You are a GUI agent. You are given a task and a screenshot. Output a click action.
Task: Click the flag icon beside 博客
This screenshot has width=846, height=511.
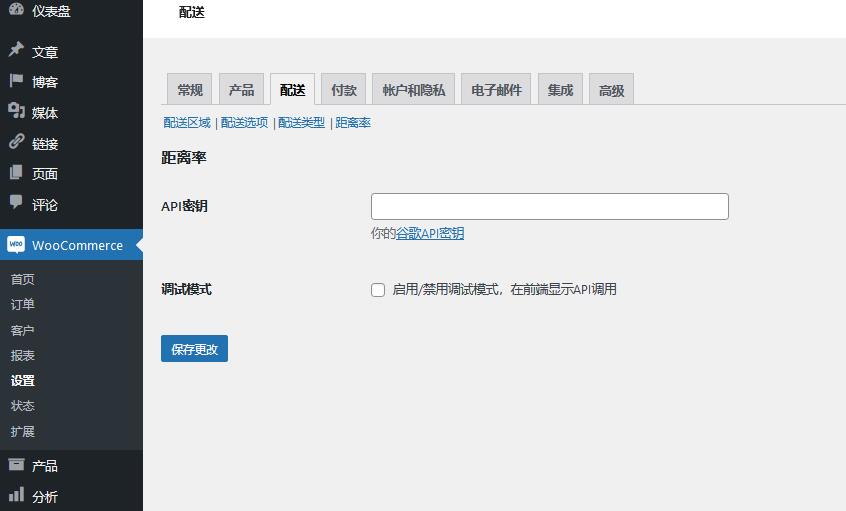(16, 81)
